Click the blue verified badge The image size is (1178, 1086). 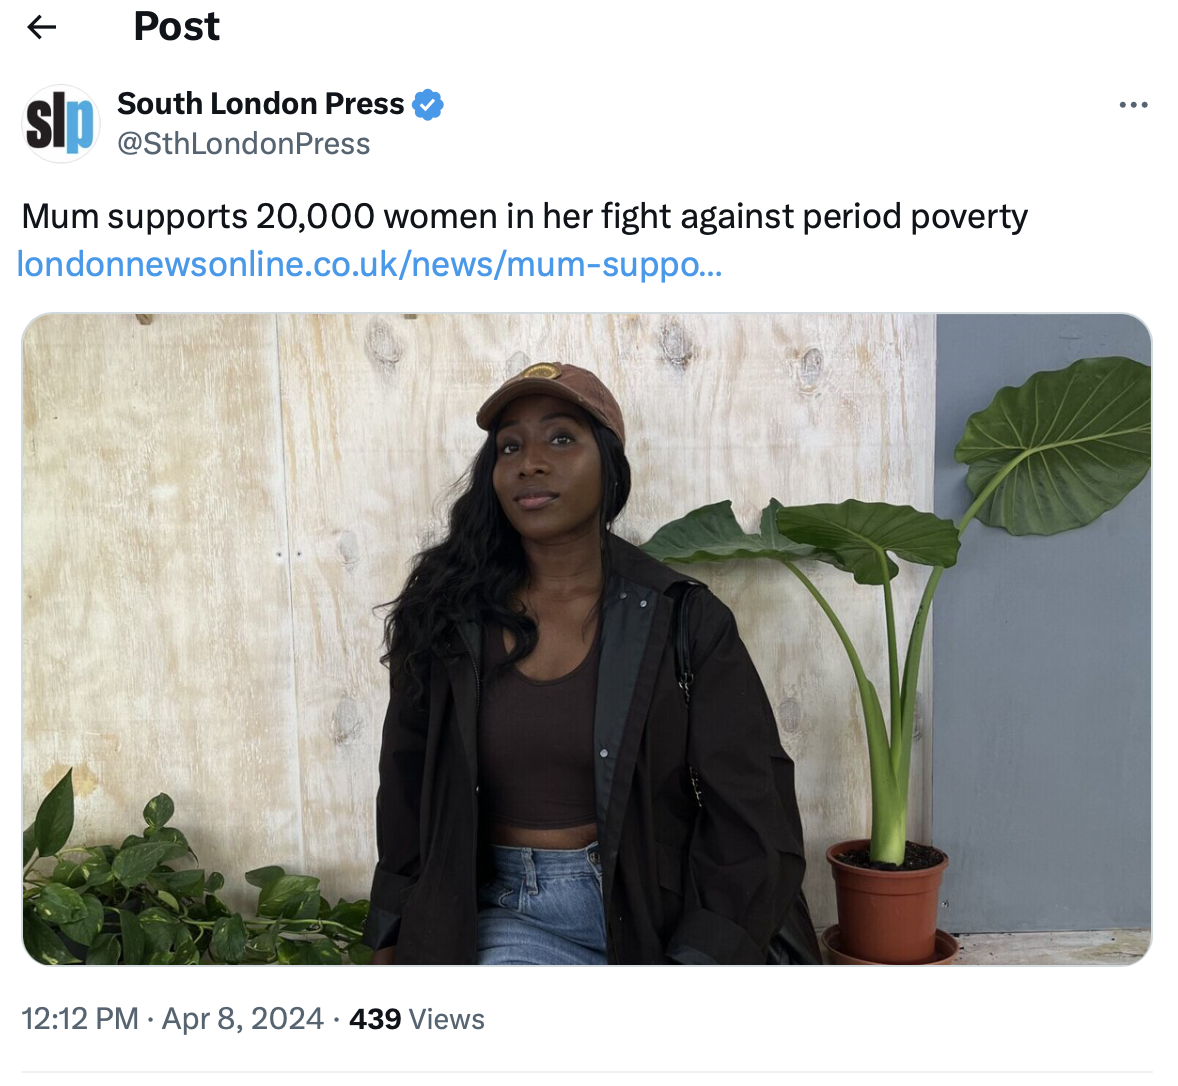[428, 104]
